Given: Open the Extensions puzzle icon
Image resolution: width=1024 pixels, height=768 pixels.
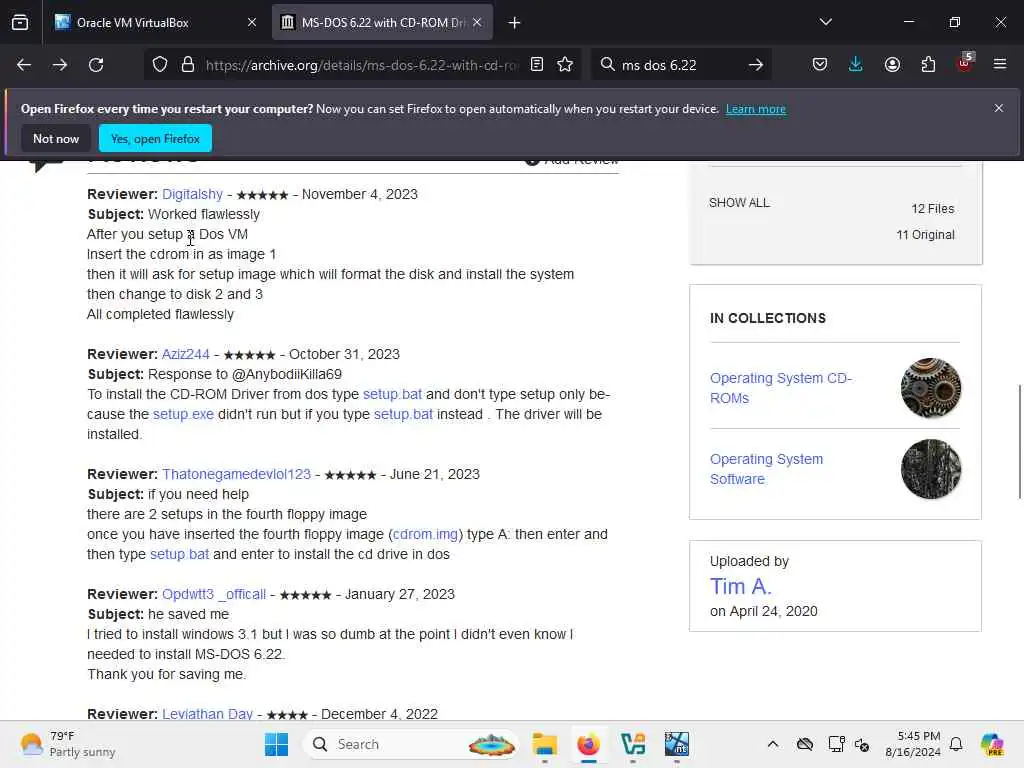Looking at the screenshot, I should pos(928,64).
